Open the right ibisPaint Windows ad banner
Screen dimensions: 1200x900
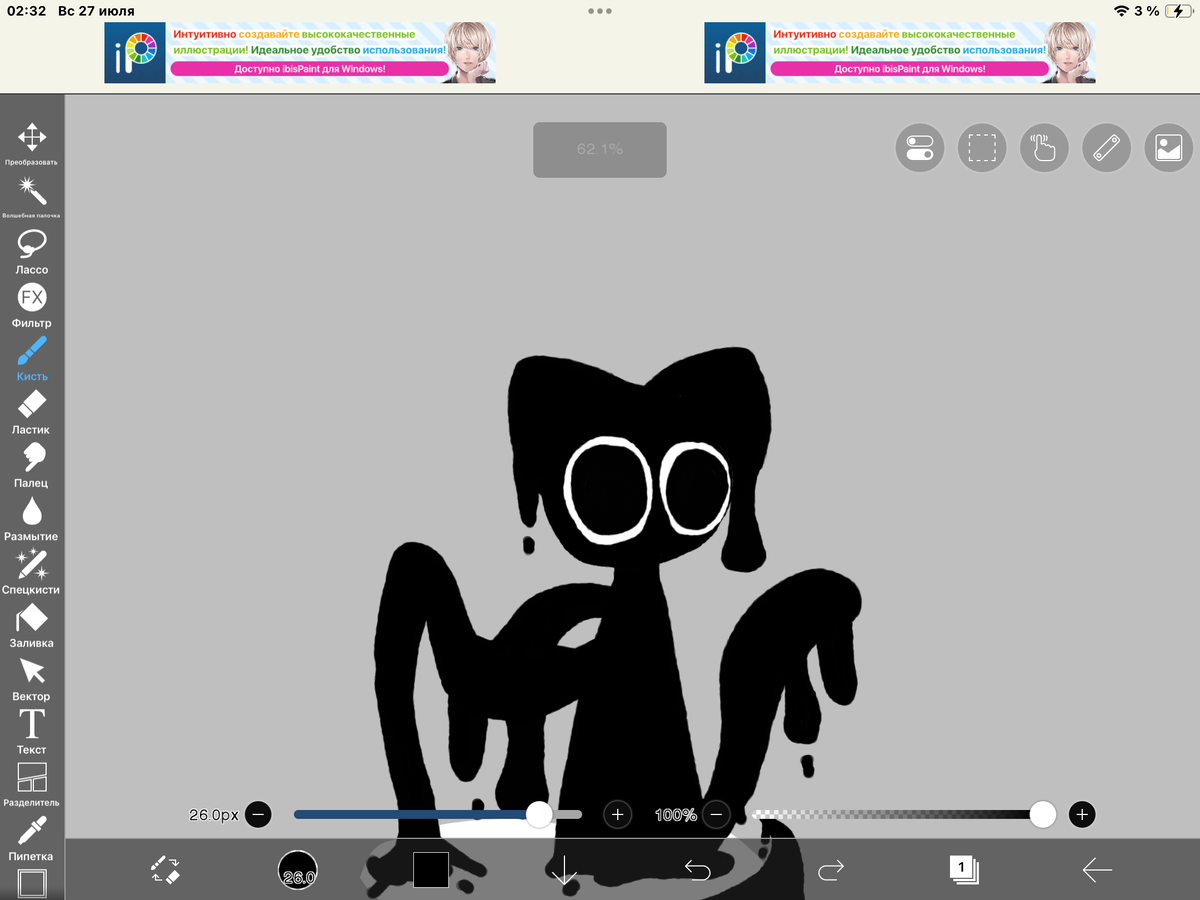(x=900, y=53)
